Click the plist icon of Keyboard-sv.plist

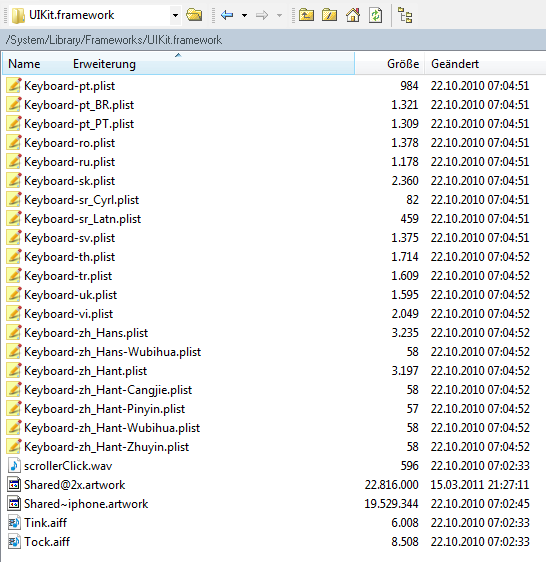pyautogui.click(x=14, y=238)
